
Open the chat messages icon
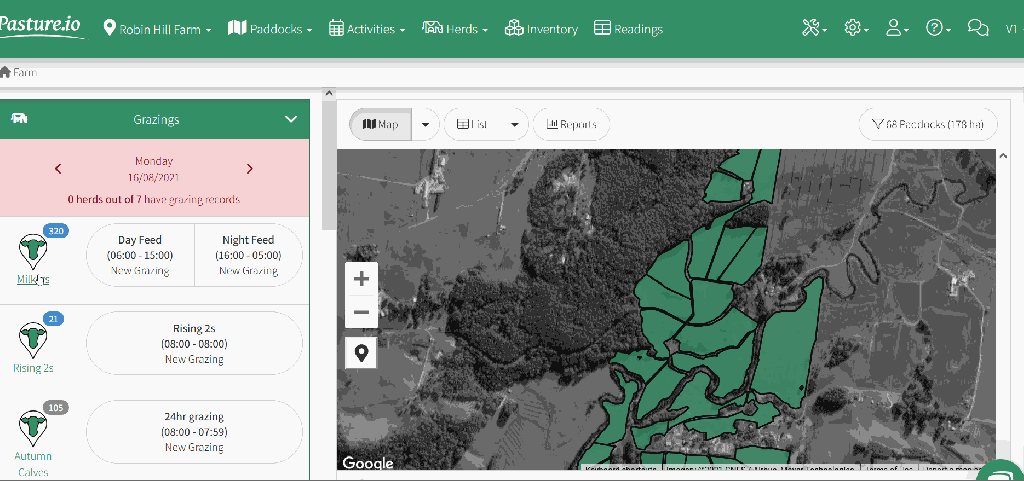(x=978, y=28)
